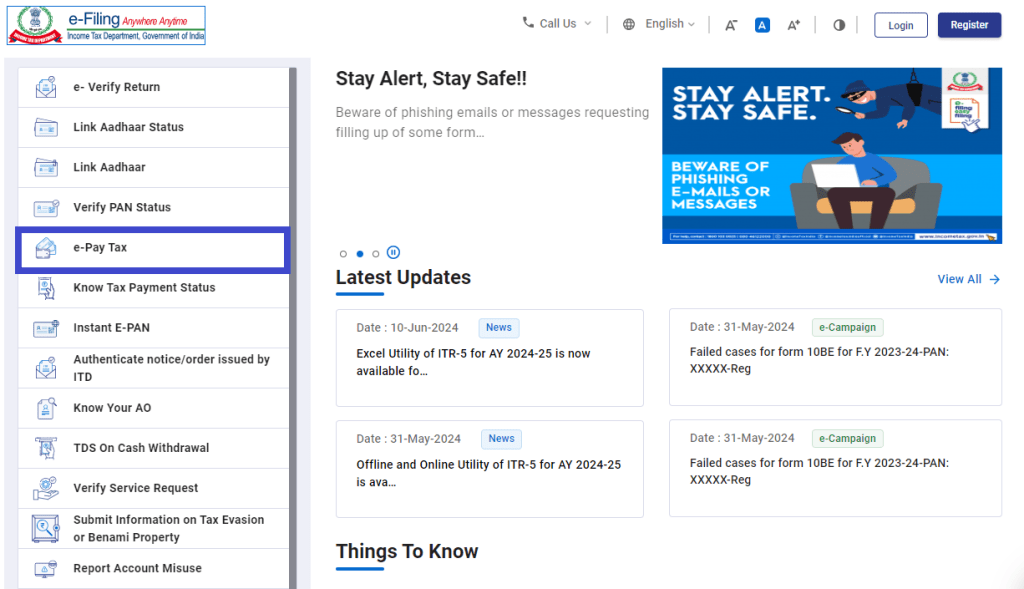This screenshot has height=589, width=1024.
Task: Click the e-Verify Return envelope icon
Action: coord(46,87)
